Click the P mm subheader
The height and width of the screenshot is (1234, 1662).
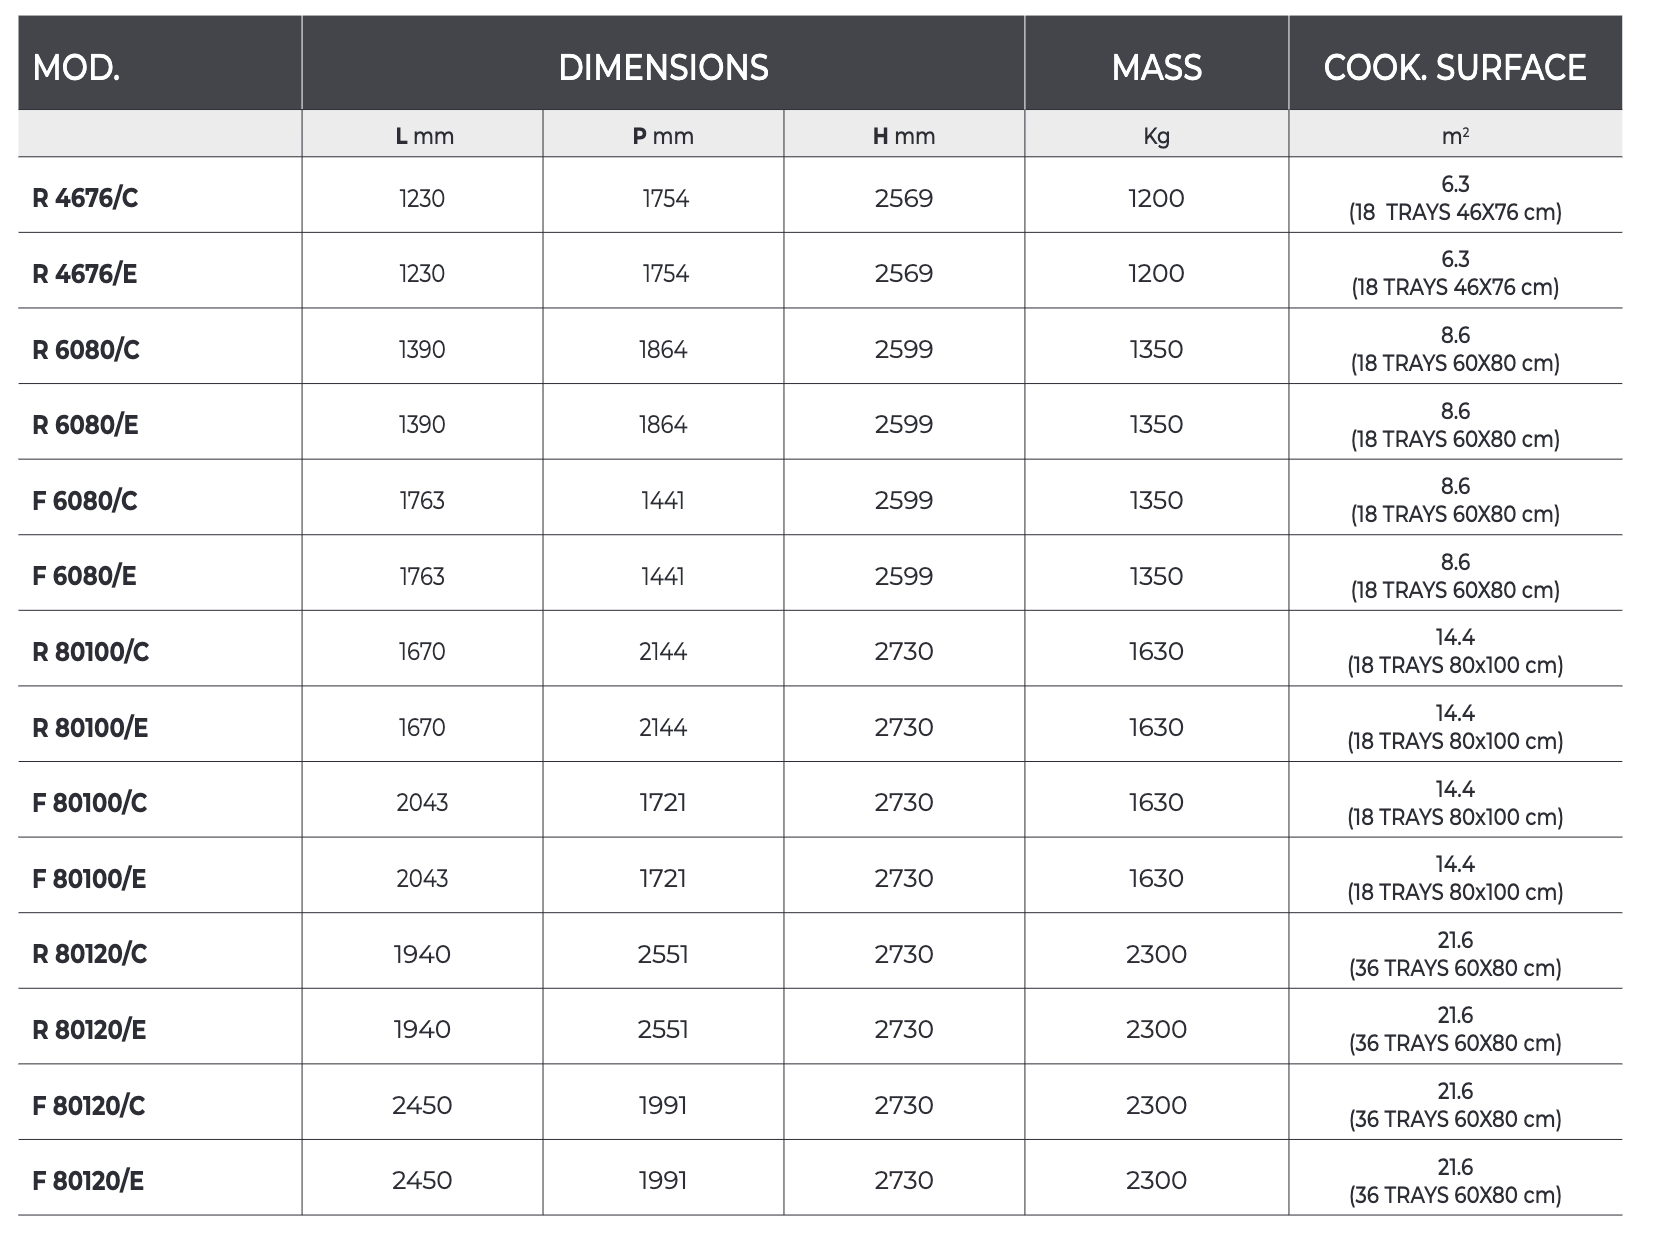[x=663, y=136]
